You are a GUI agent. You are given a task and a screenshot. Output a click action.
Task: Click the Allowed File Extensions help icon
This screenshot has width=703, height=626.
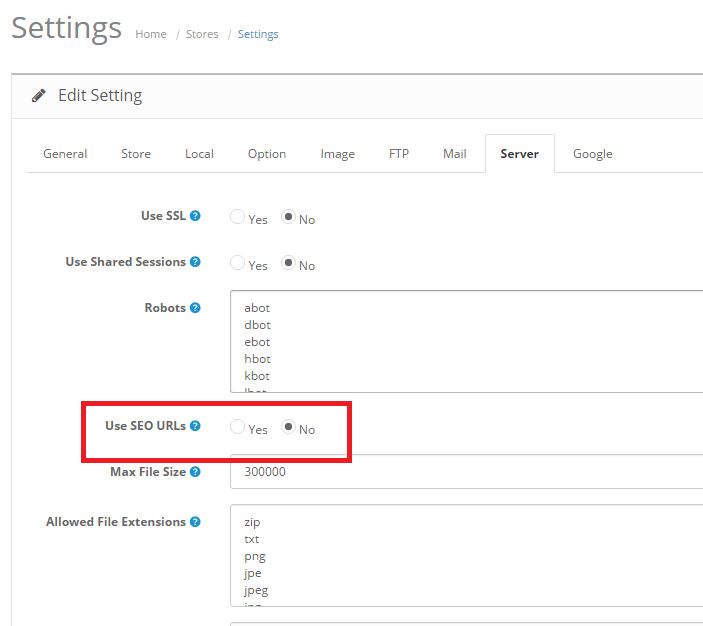(x=195, y=522)
